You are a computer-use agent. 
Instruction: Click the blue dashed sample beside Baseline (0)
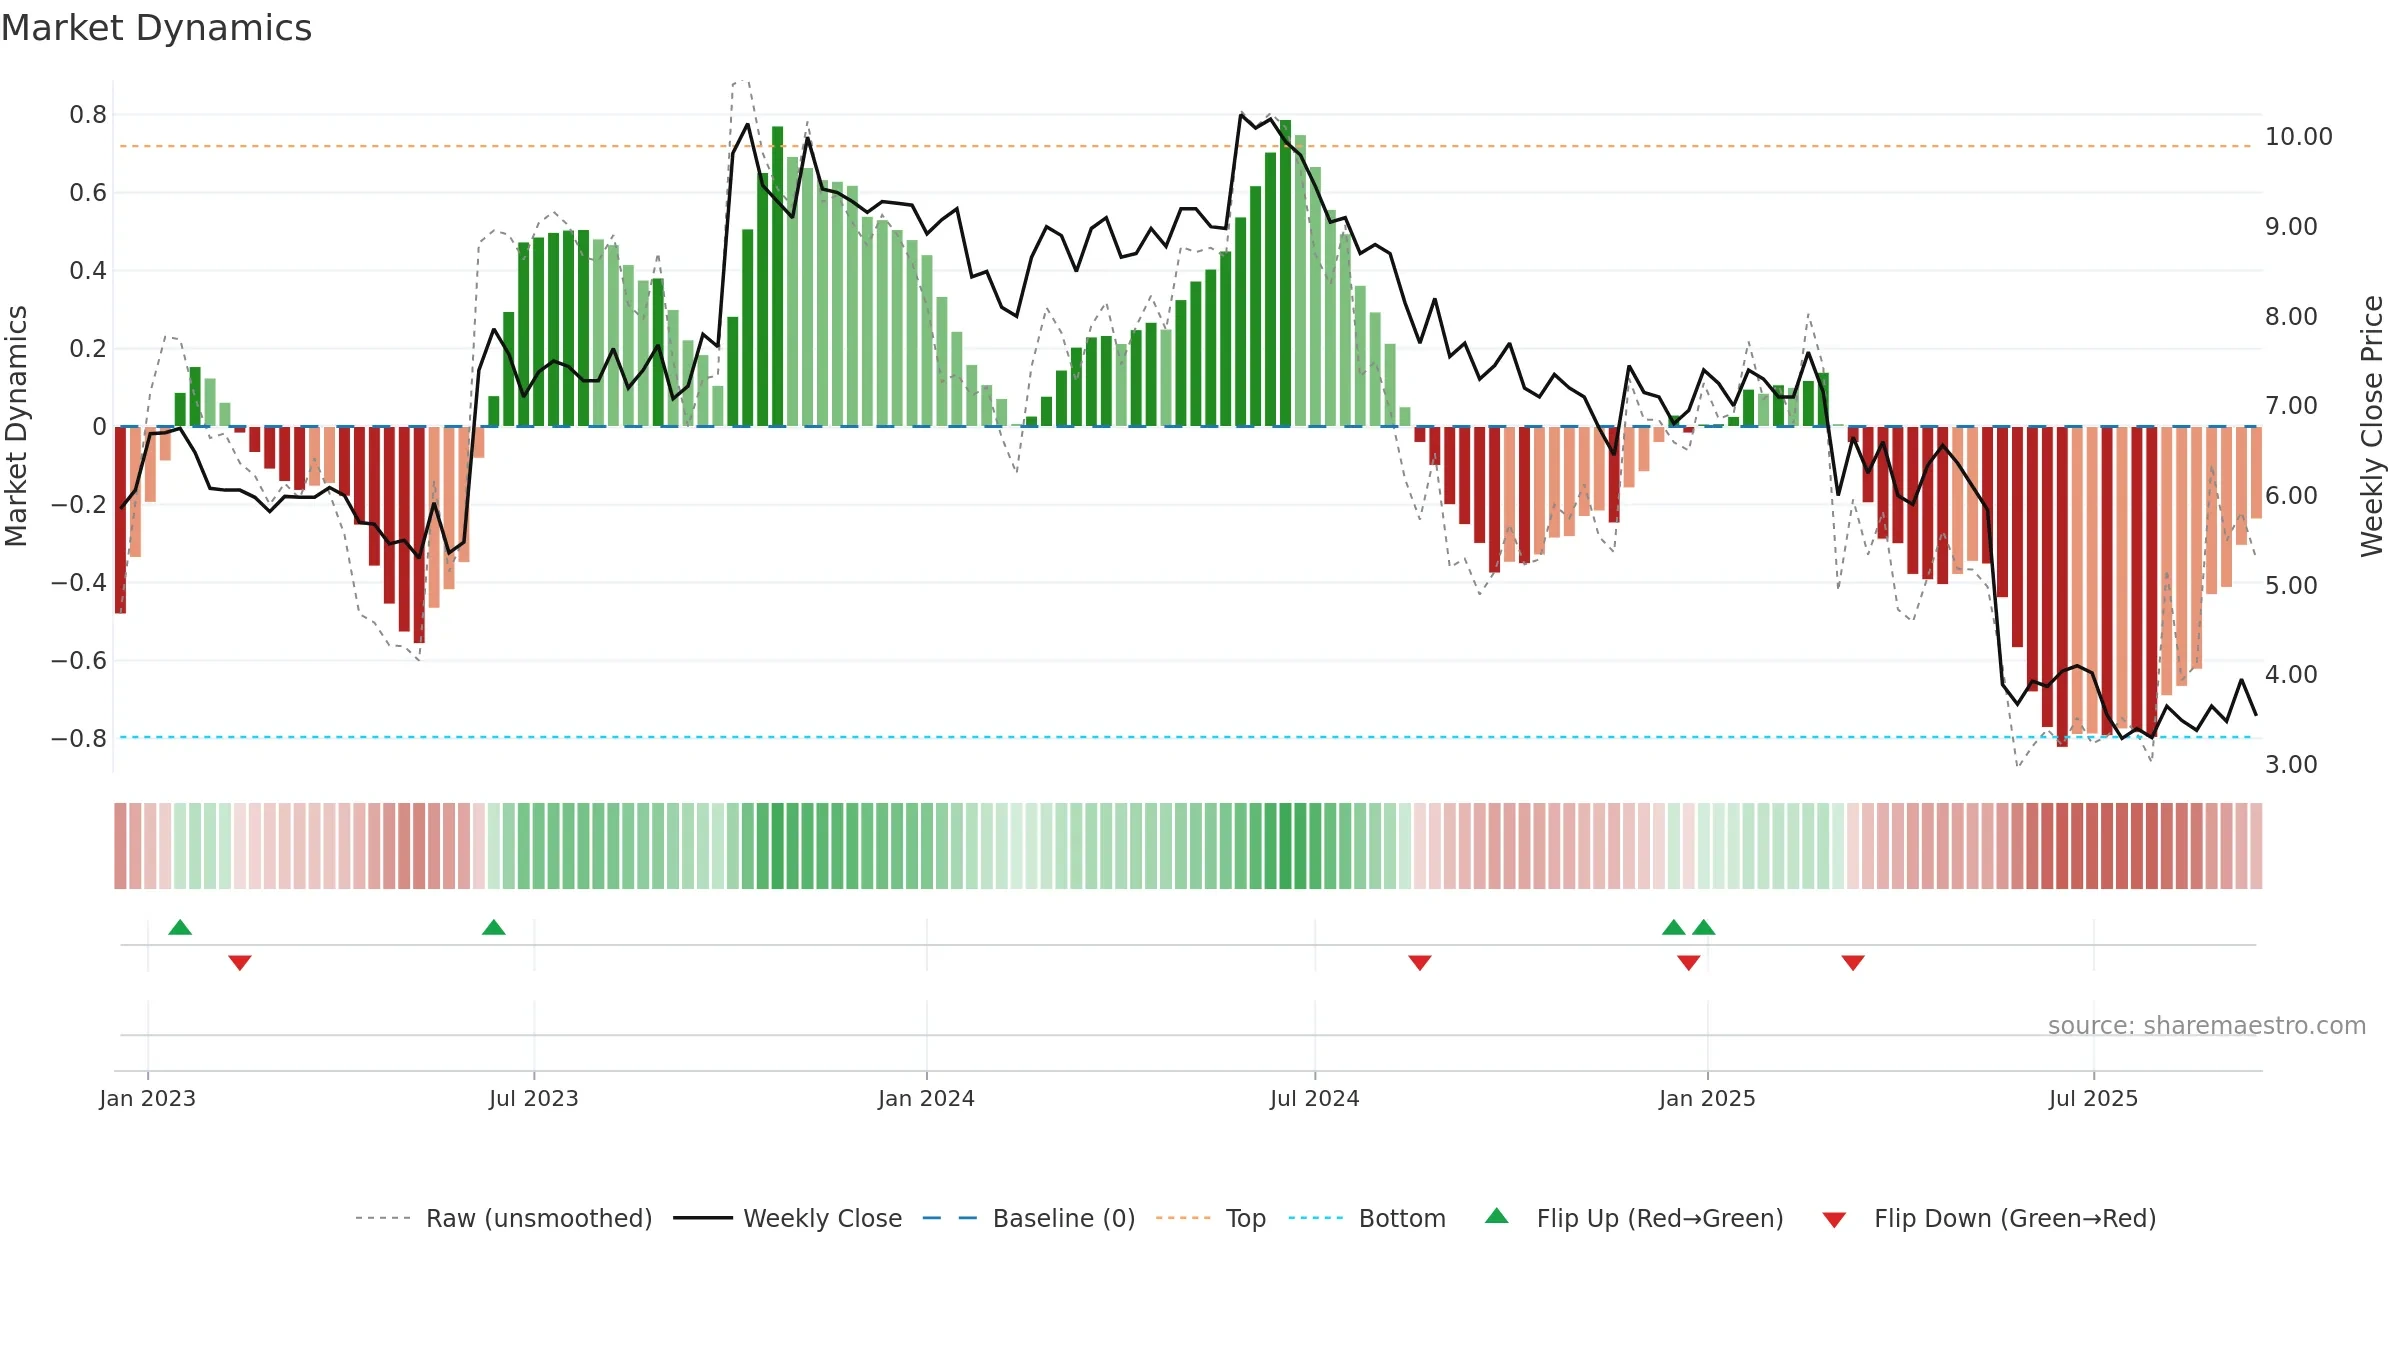pyautogui.click(x=950, y=1218)
